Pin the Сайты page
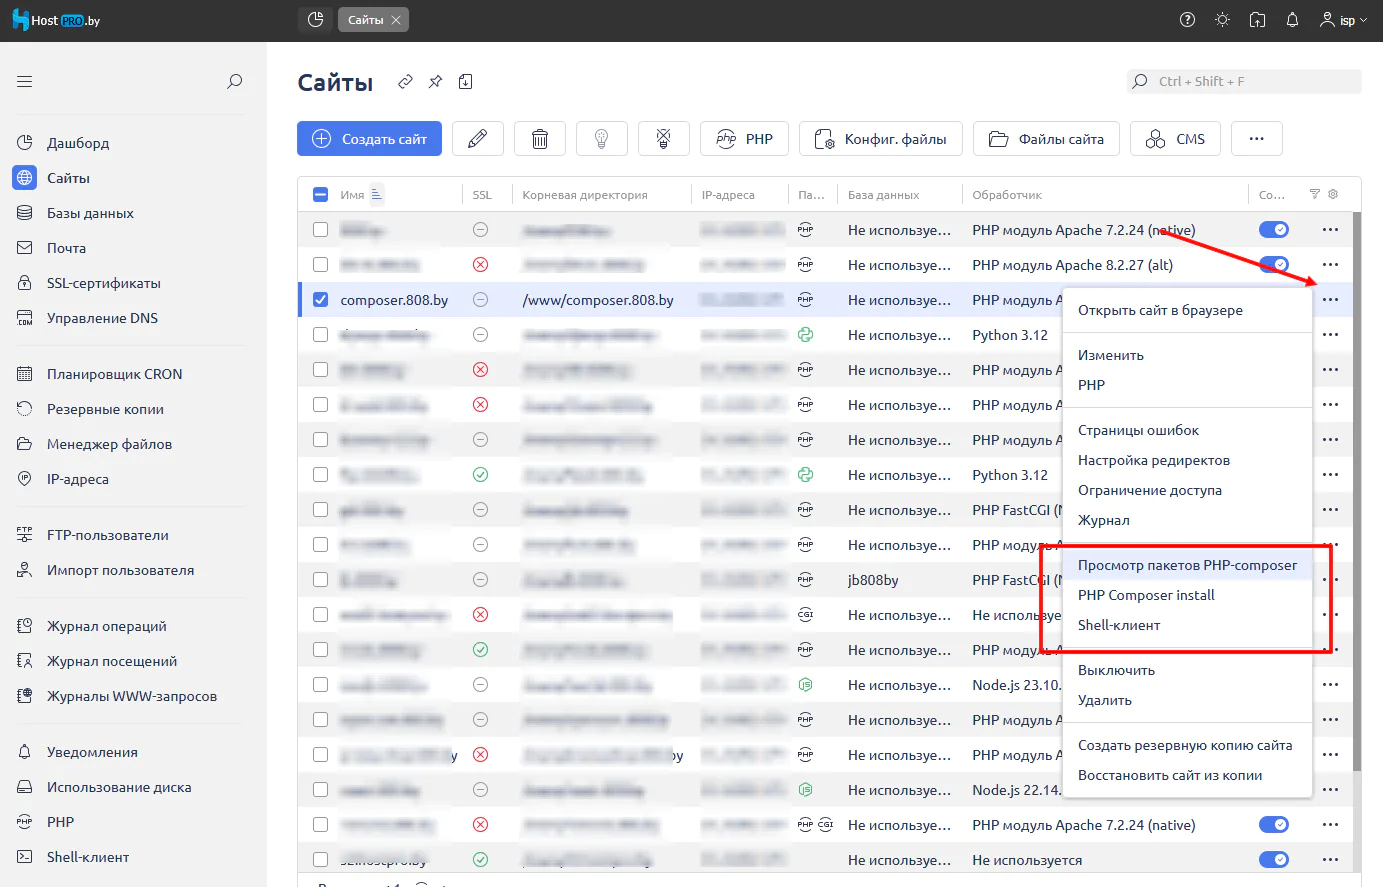1383x887 pixels. point(435,82)
